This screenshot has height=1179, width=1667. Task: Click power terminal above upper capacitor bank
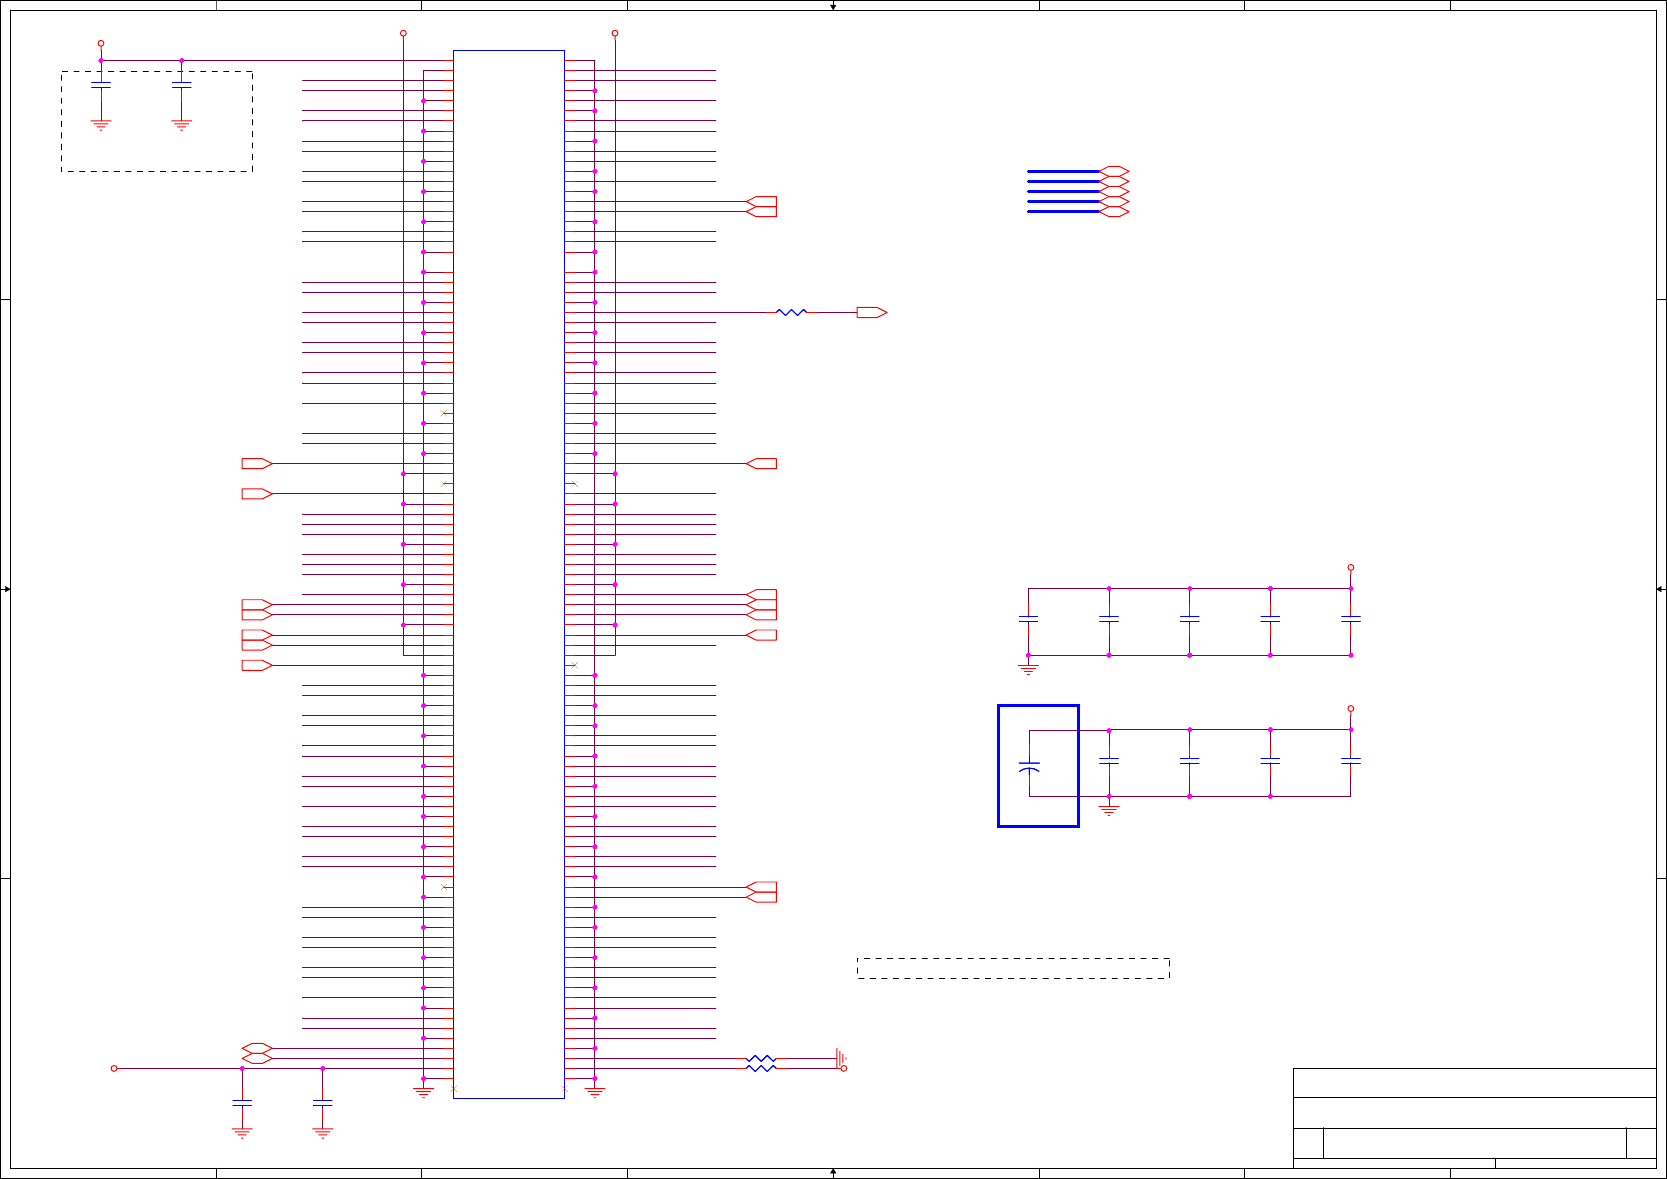tap(1351, 567)
